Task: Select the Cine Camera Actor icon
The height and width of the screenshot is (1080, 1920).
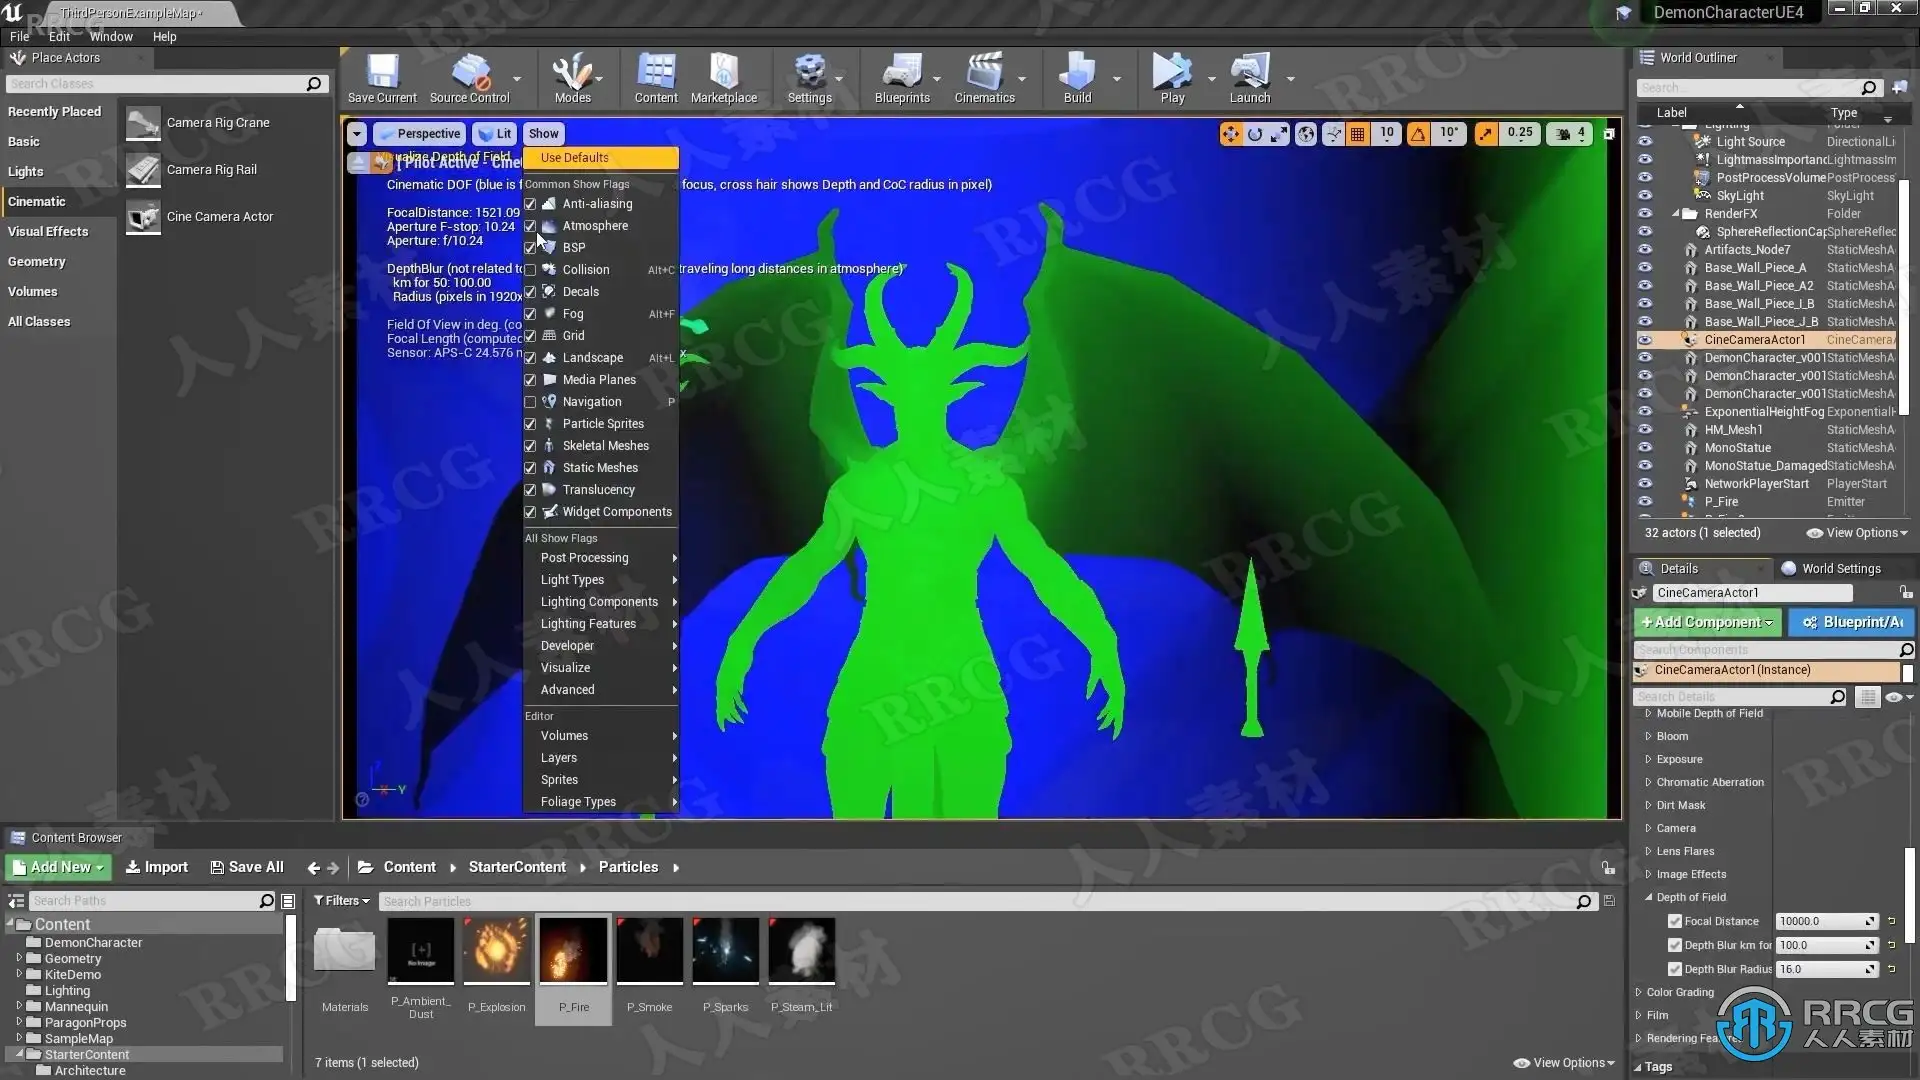Action: 143,217
